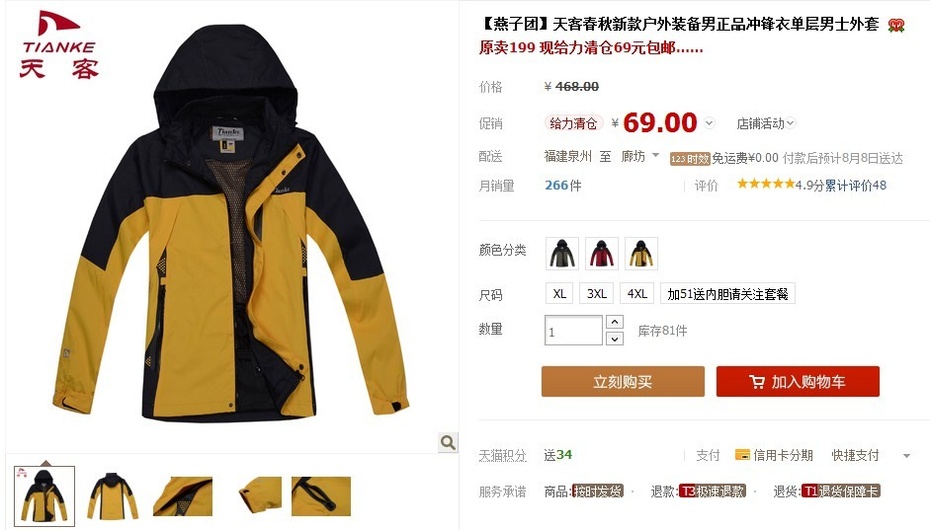The image size is (930, 530).
Task: Select the red jacket color swatch
Action: click(x=601, y=253)
